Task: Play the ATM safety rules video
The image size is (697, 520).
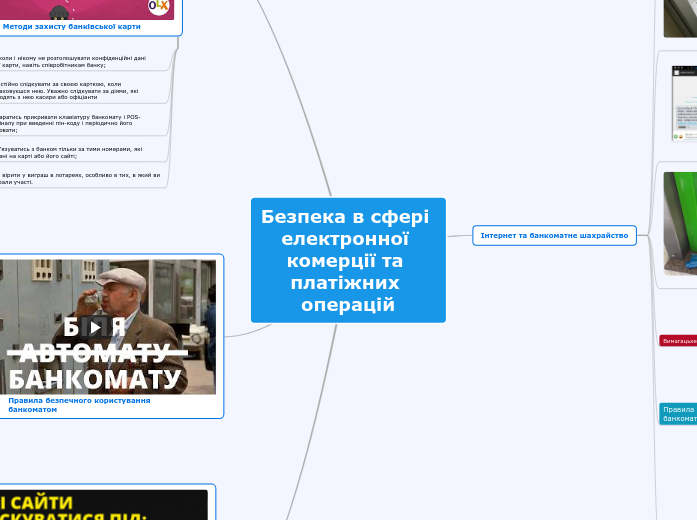Action: 95,326
